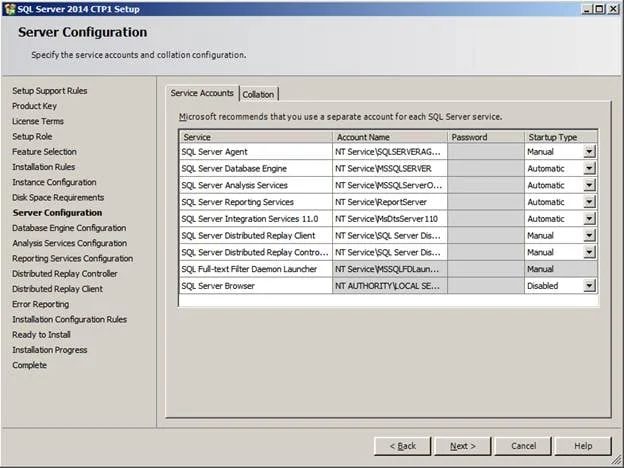Select the Instance Configuration step
This screenshot has width=624, height=468.
54,182
